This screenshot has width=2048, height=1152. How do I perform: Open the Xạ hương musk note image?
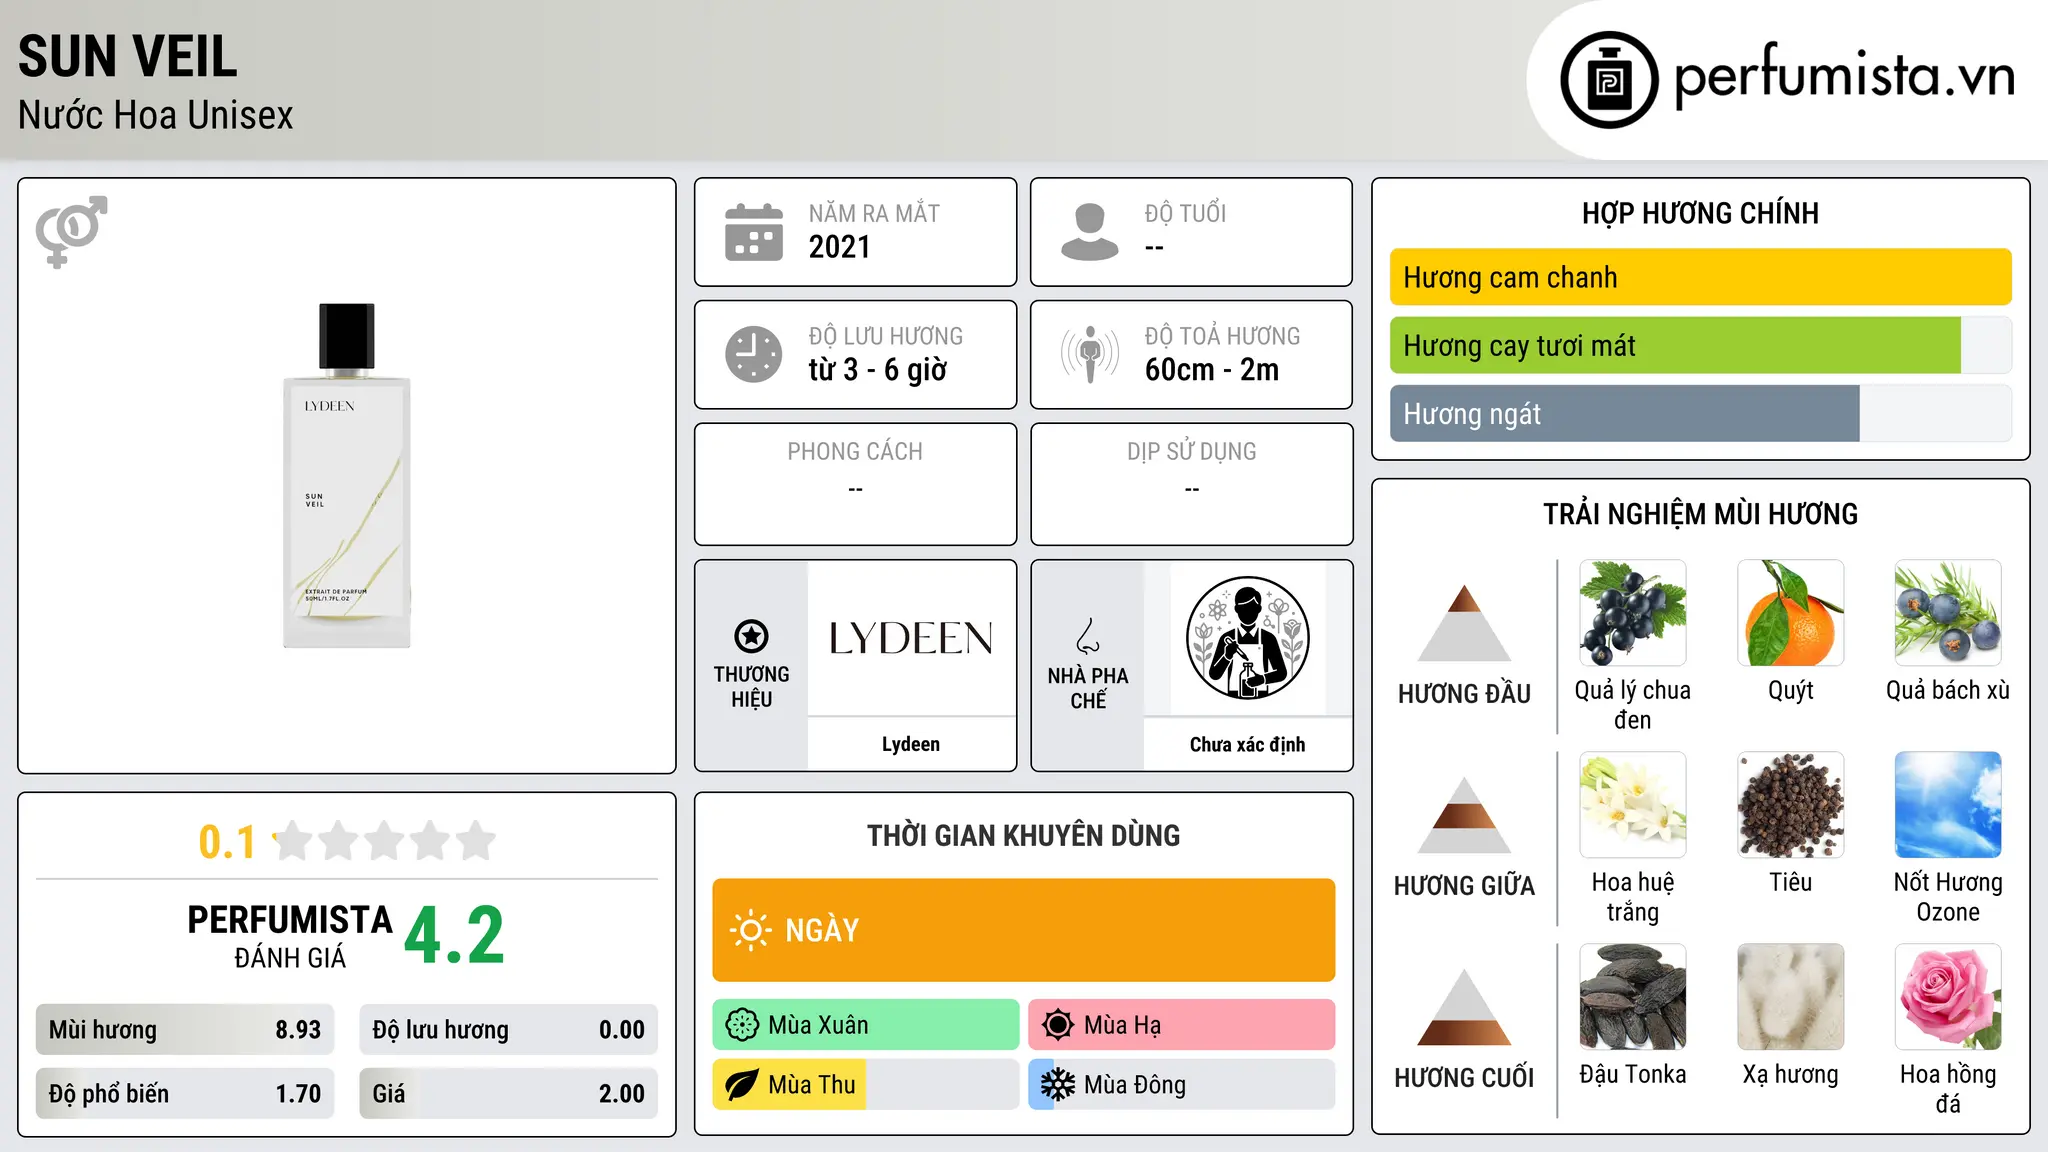coord(1790,997)
